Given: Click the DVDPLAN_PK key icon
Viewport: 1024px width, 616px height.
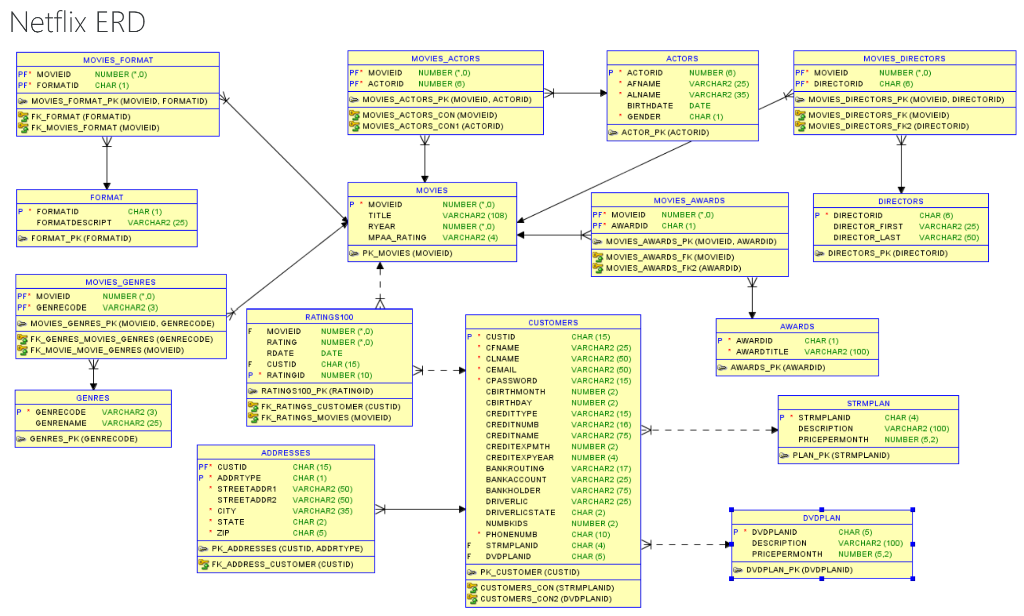Looking at the screenshot, I should (x=737, y=570).
